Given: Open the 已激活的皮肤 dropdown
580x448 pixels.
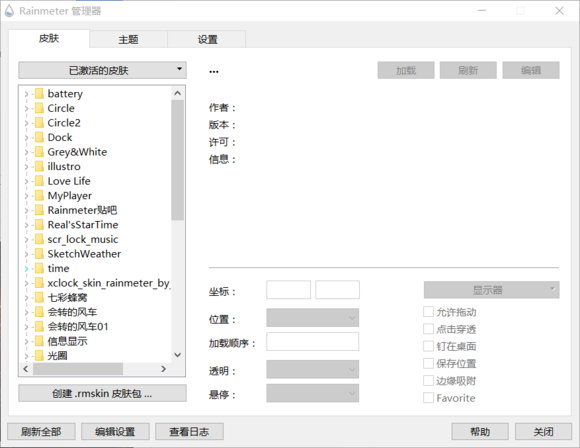Looking at the screenshot, I should pyautogui.click(x=102, y=70).
